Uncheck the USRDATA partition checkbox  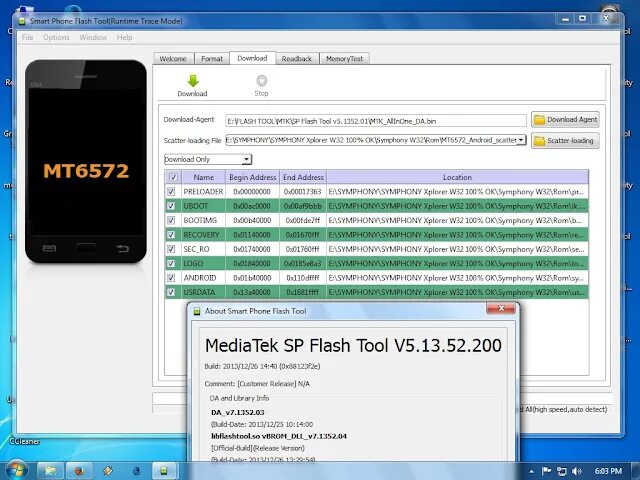(x=171, y=292)
